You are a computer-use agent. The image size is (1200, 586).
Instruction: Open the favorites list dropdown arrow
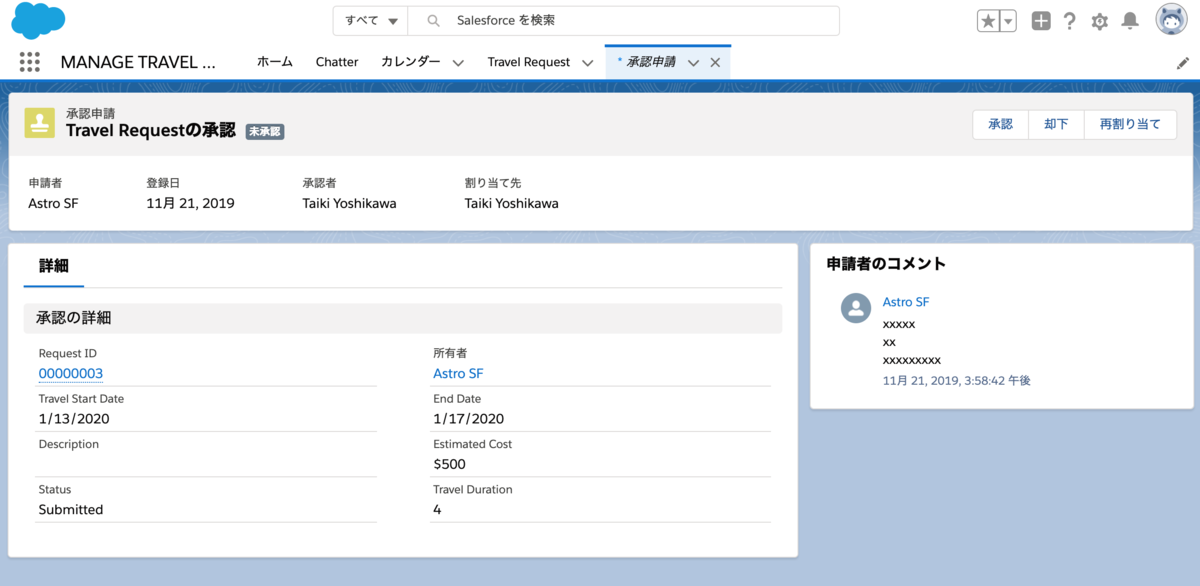(1008, 21)
